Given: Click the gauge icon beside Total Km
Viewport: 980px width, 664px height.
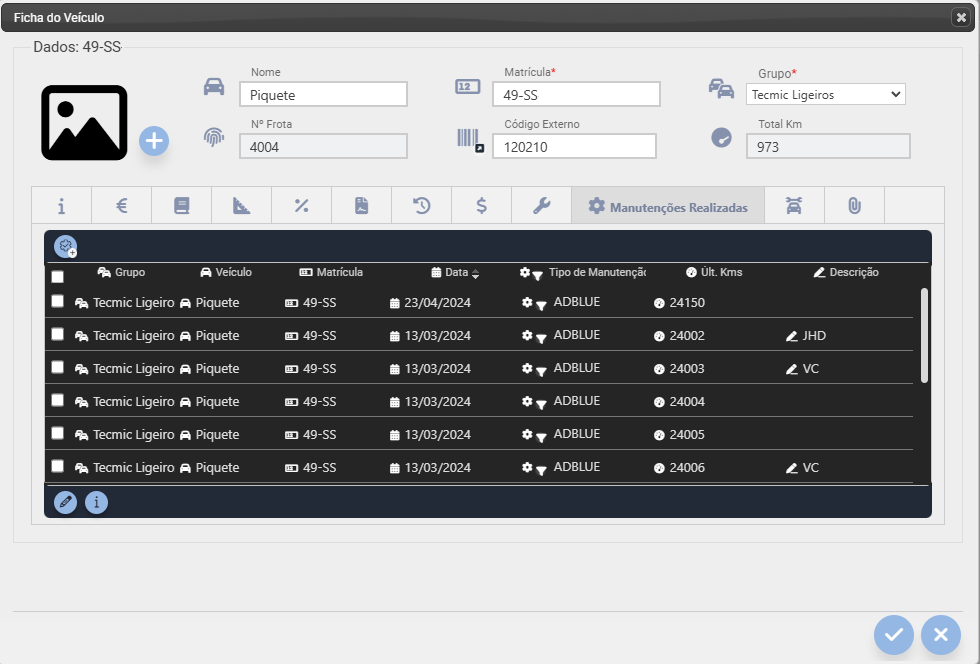Looking at the screenshot, I should tap(721, 137).
